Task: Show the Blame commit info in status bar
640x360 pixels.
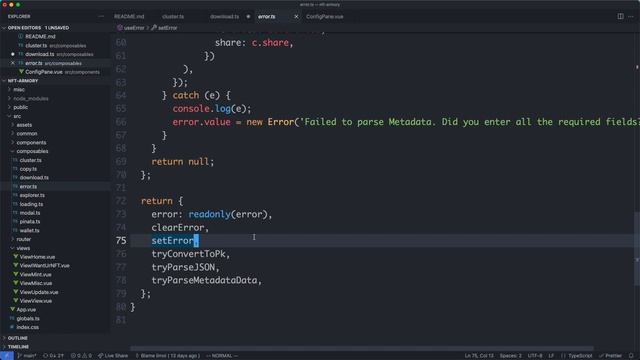Action: [167, 356]
